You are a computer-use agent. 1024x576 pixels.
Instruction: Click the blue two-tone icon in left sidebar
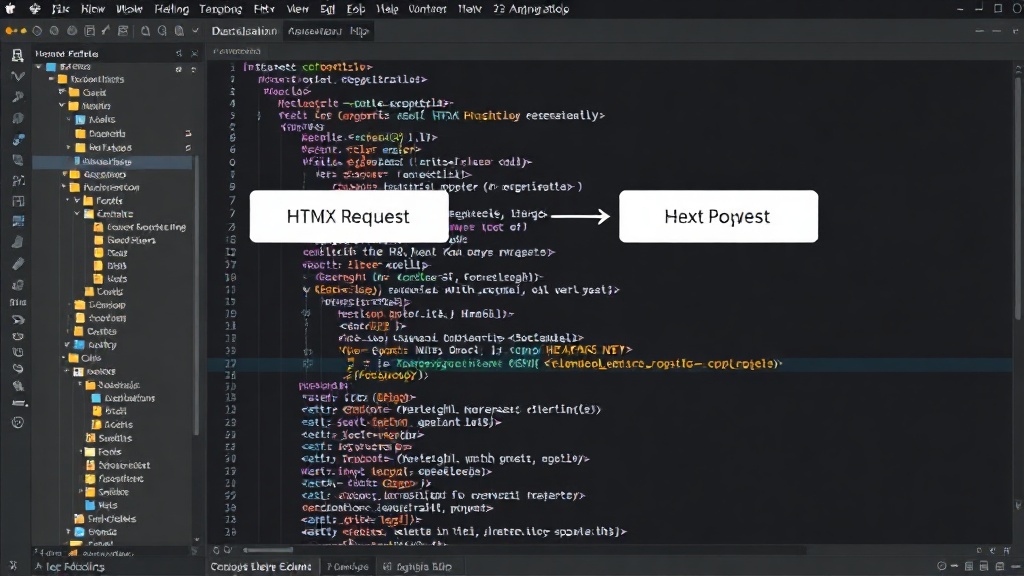18,139
